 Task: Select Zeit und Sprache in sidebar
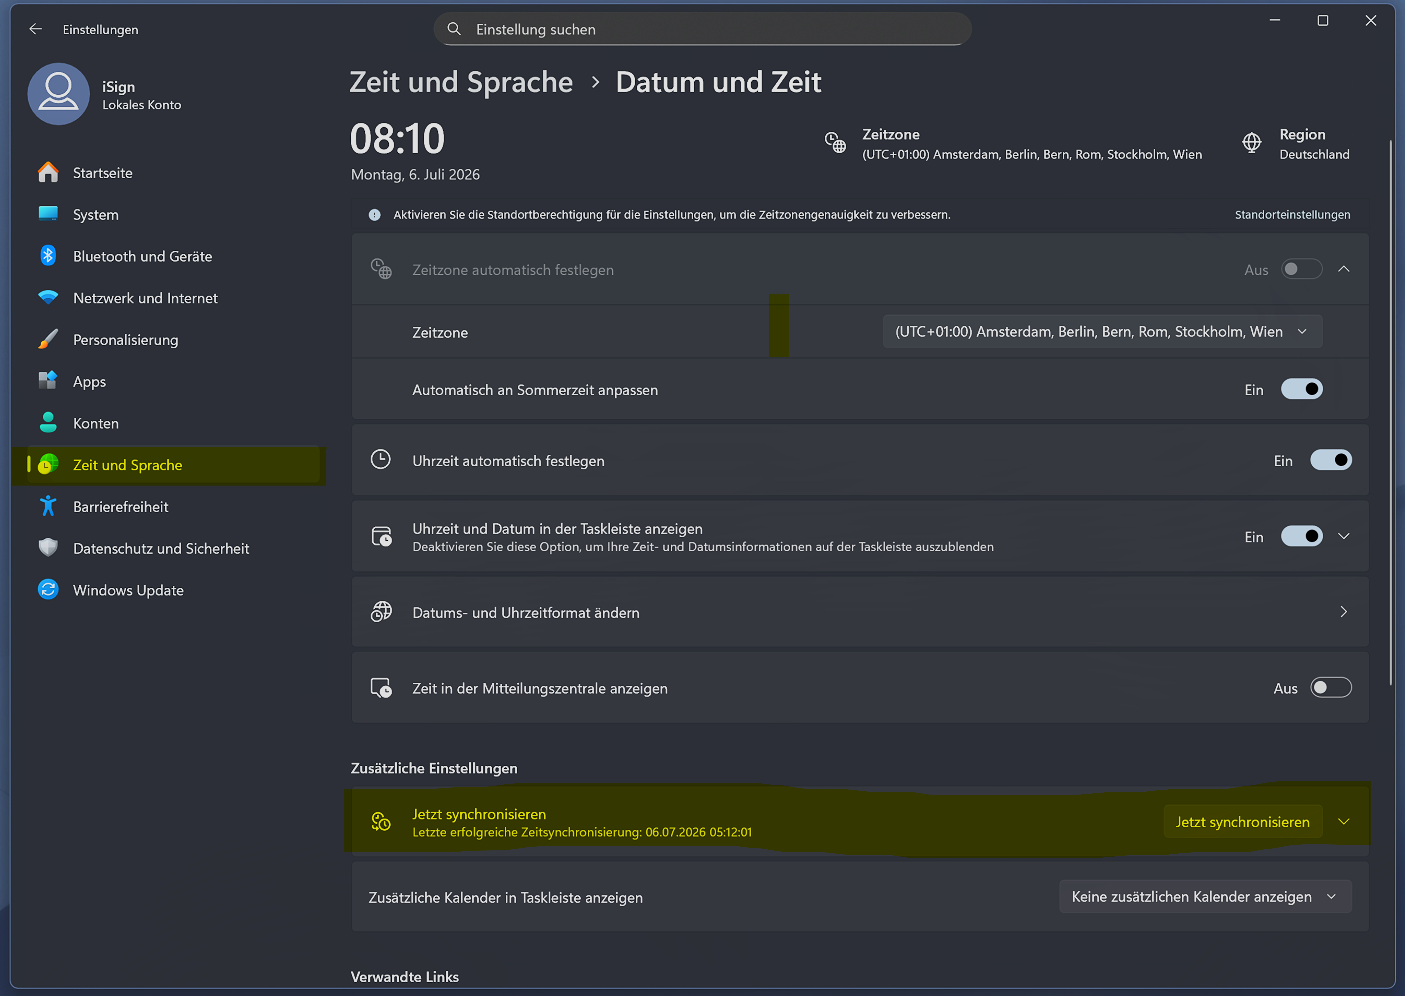(x=175, y=465)
